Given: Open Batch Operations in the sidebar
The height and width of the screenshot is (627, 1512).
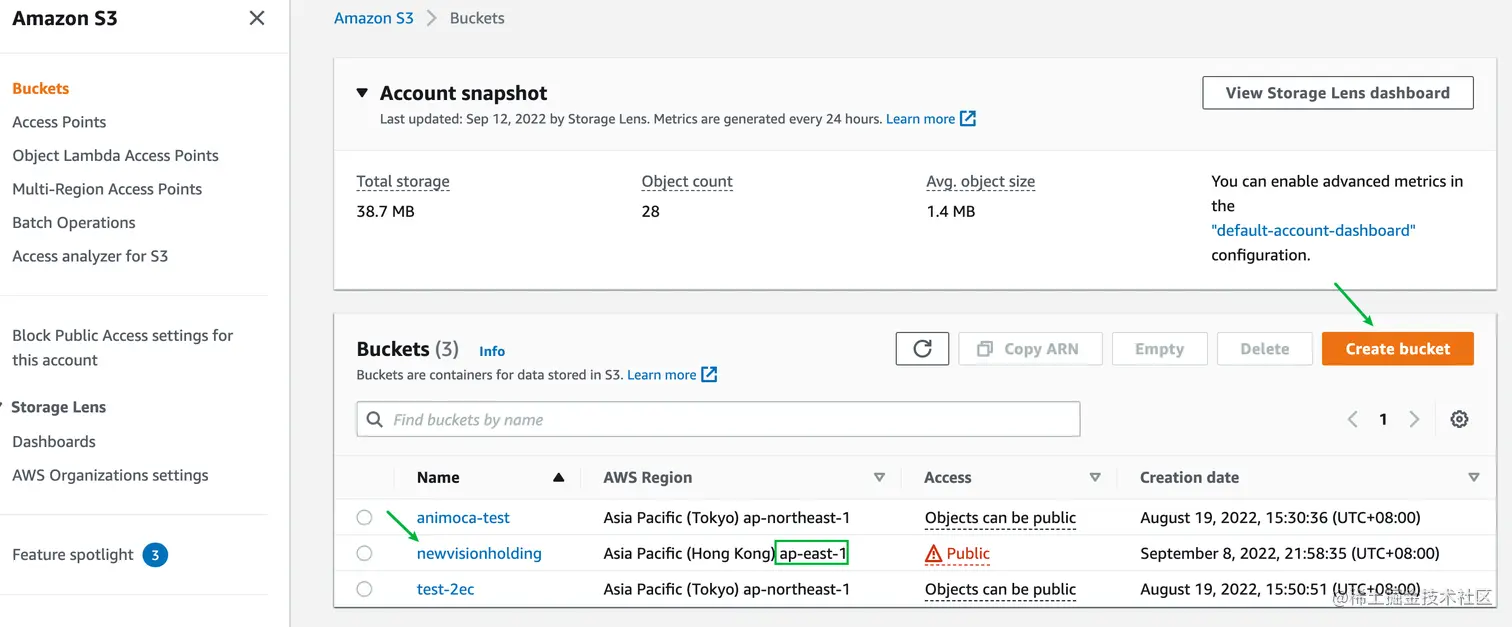Looking at the screenshot, I should tap(74, 223).
